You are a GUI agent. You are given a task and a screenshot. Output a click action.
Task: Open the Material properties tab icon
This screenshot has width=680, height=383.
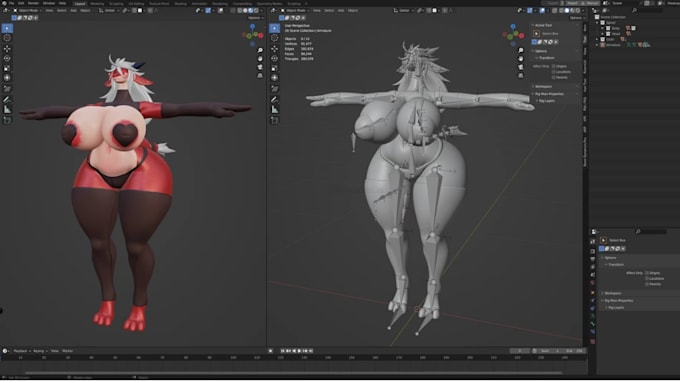[x=592, y=341]
